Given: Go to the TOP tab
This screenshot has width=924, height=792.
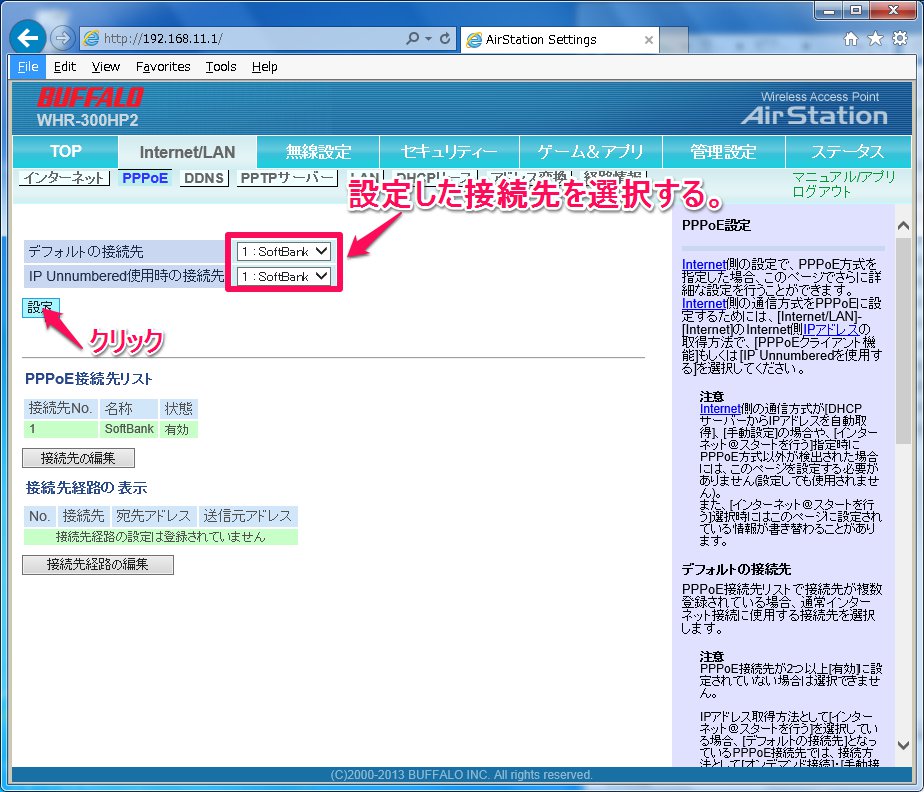Looking at the screenshot, I should 65,151.
